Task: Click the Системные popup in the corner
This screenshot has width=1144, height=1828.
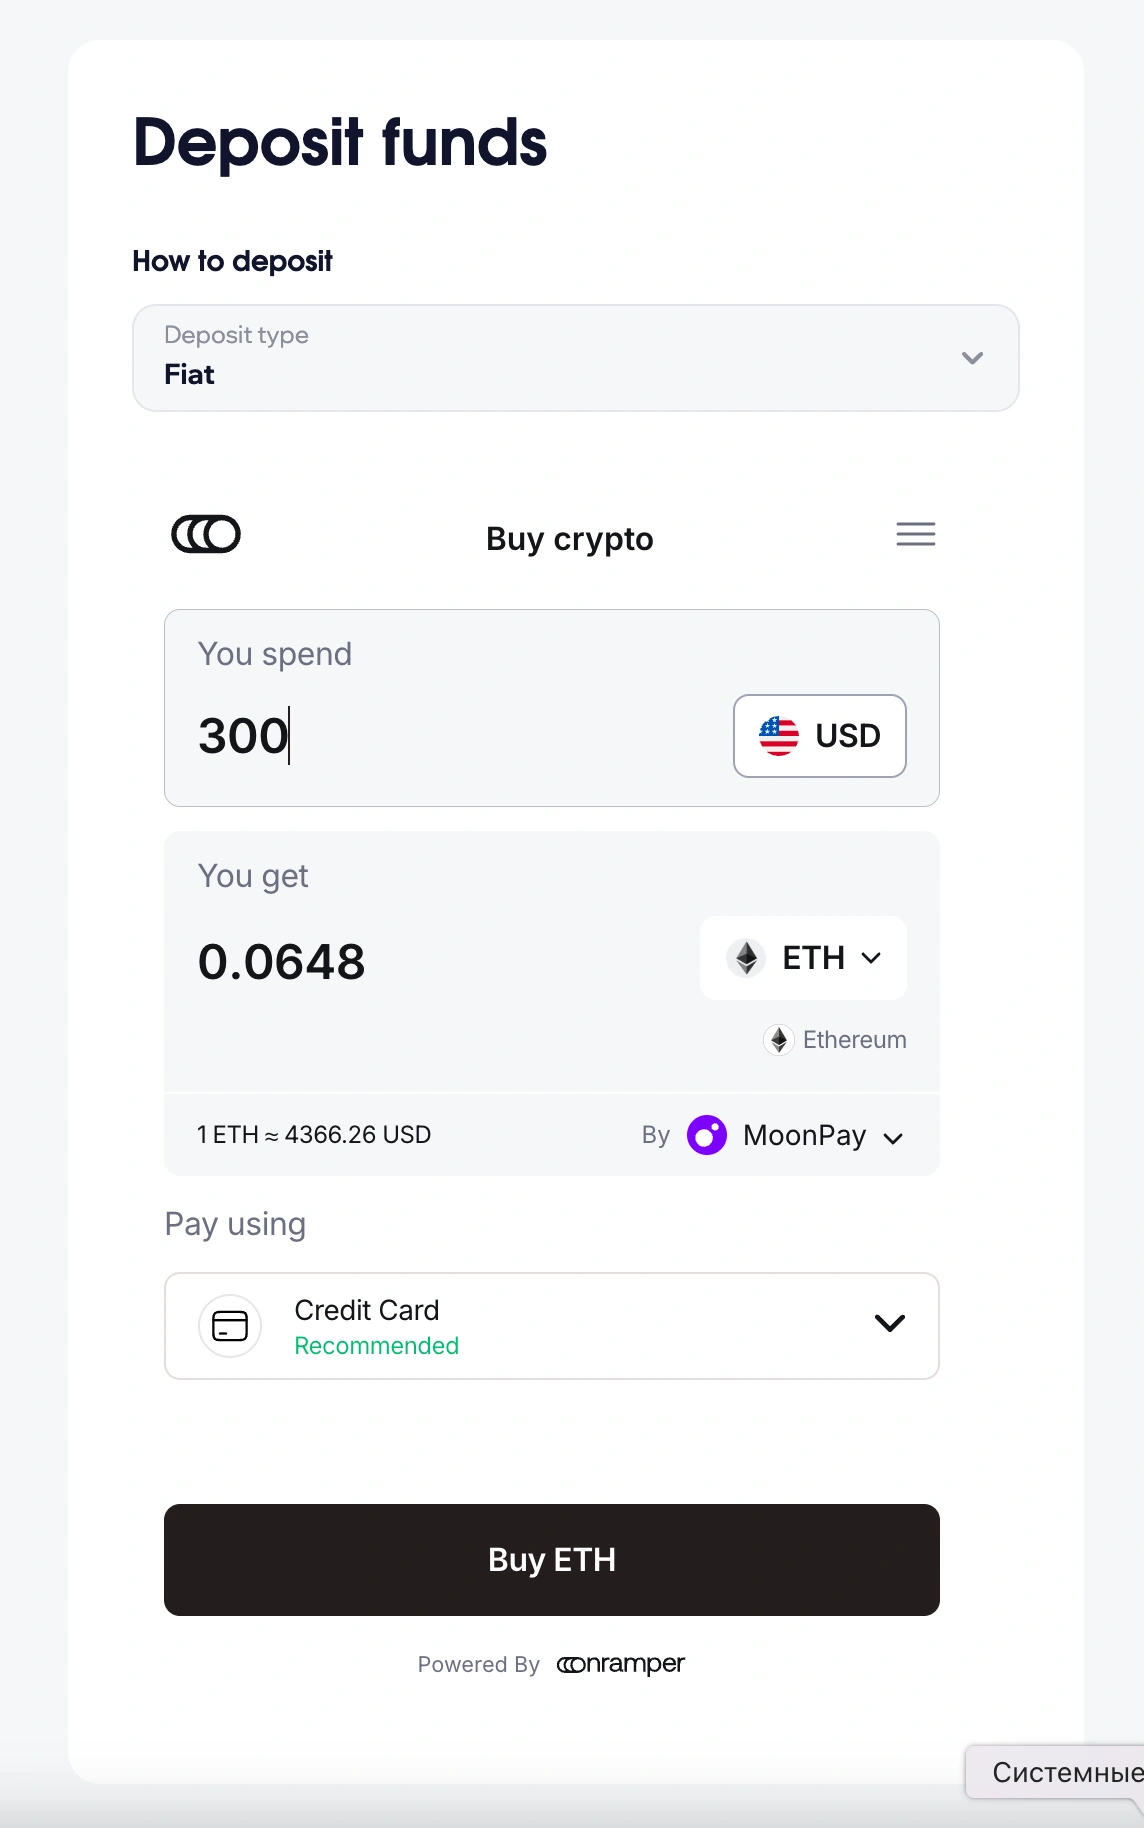Action: [x=1060, y=1772]
